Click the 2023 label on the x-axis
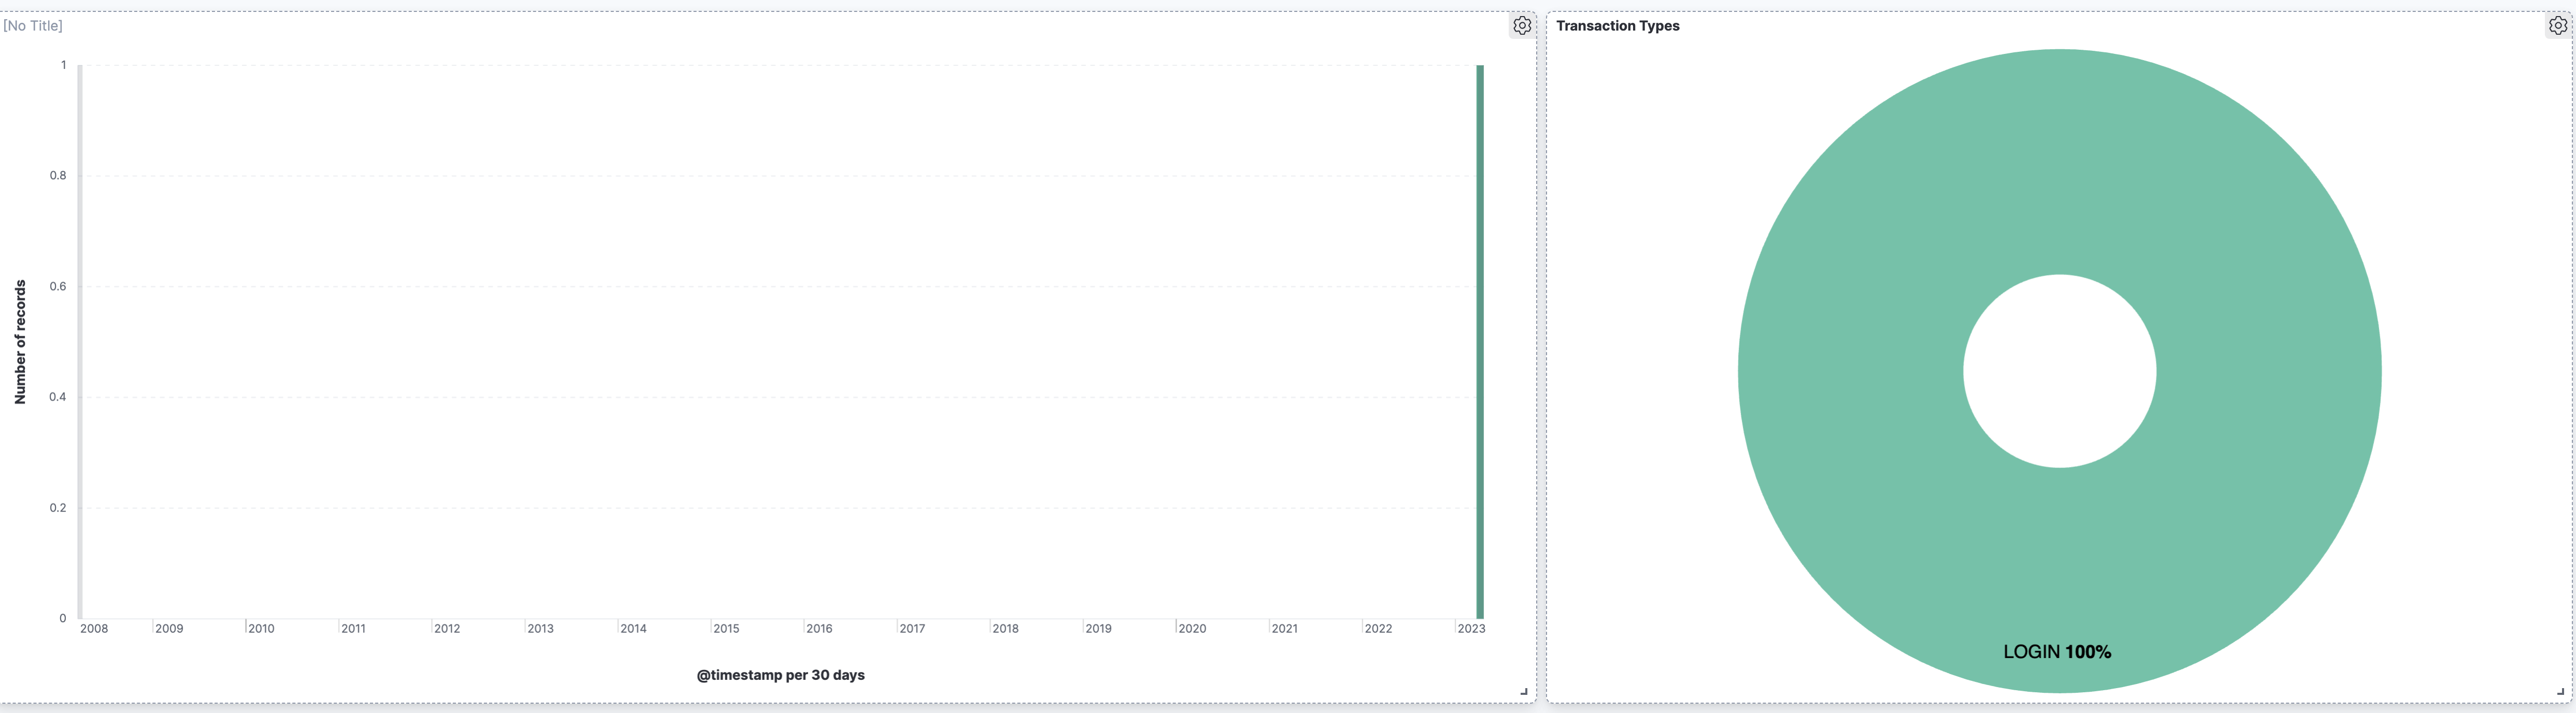This screenshot has width=2576, height=713. (1471, 629)
